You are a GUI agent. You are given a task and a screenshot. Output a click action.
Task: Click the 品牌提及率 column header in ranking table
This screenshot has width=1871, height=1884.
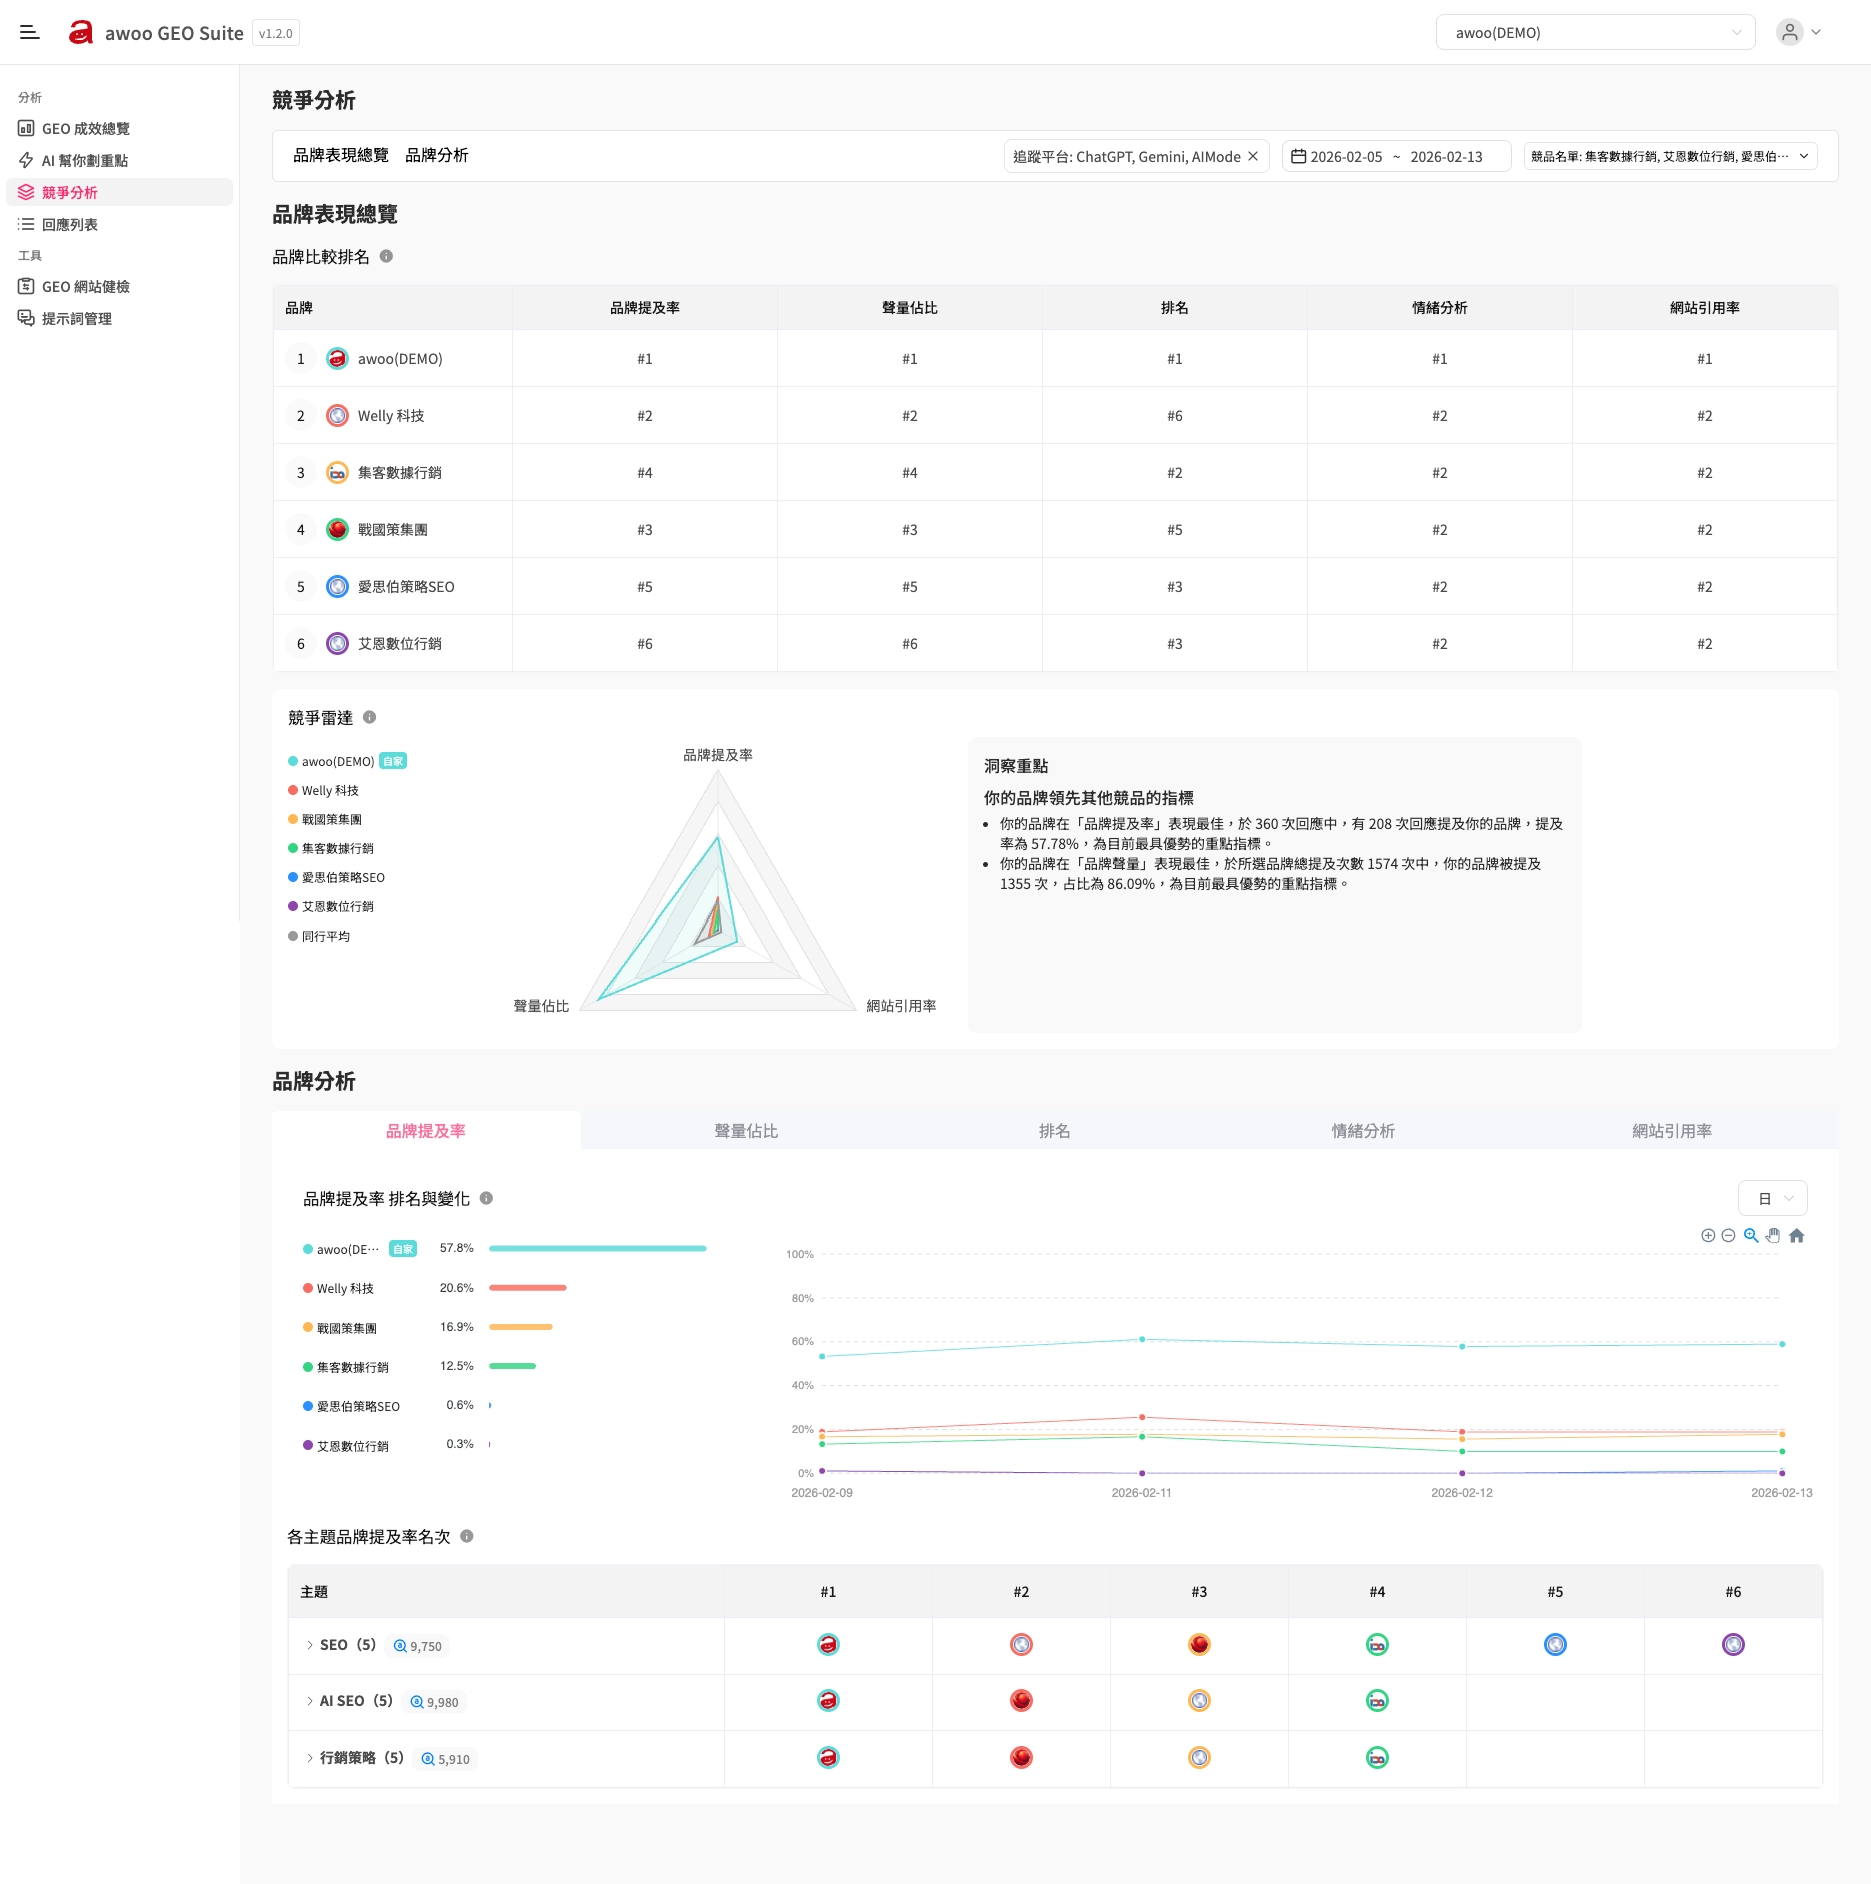[x=645, y=308]
